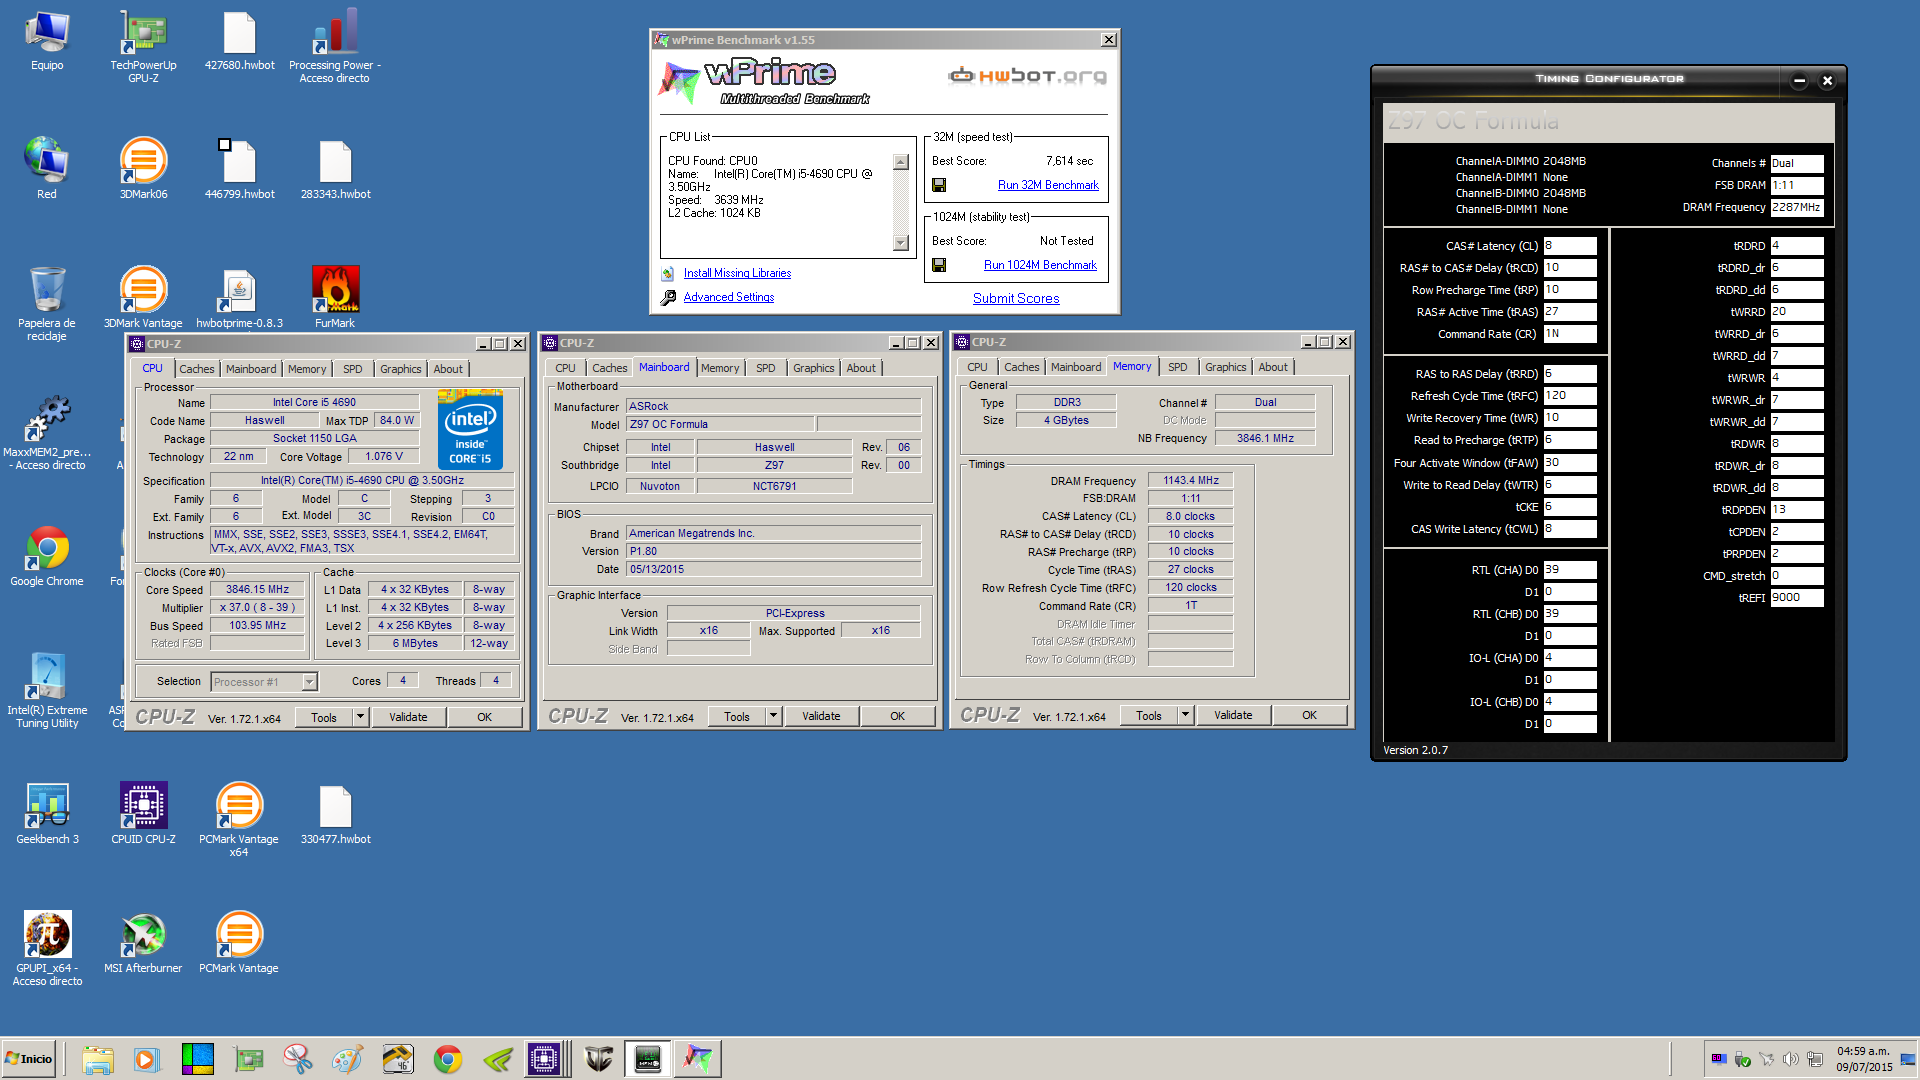The height and width of the screenshot is (1080, 1920).
Task: Open the 427680.hwbot file icon
Action: pos(239,40)
